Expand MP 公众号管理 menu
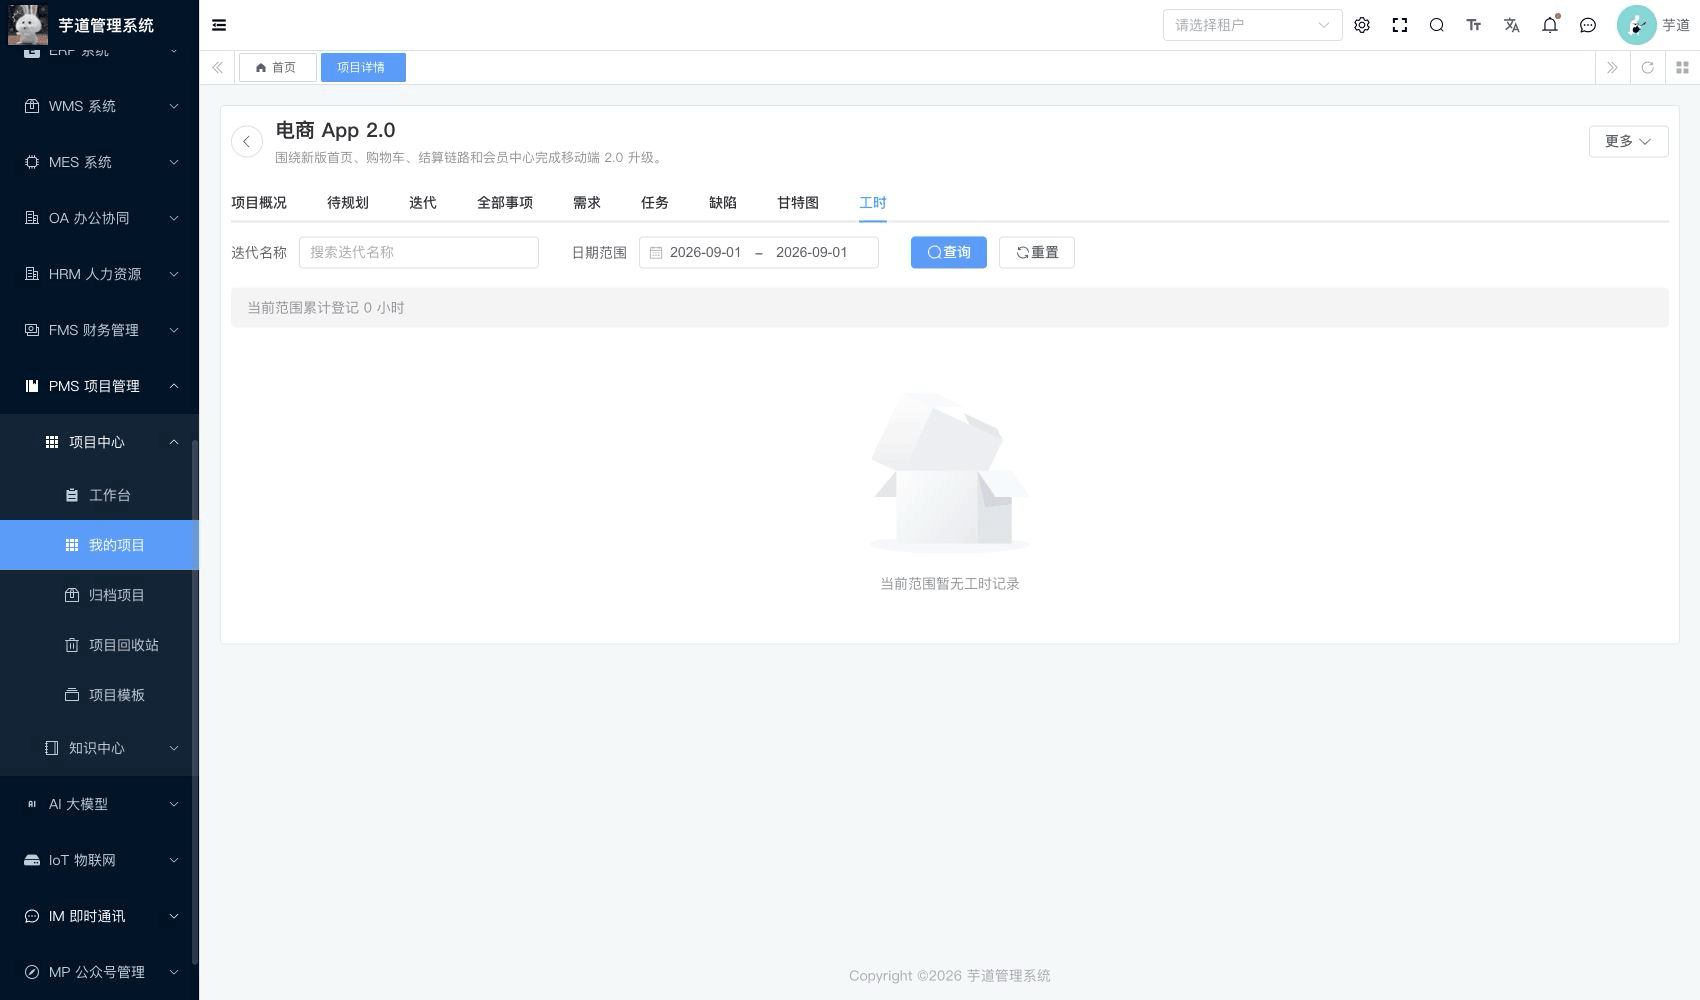1700x1000 pixels. 99,972
